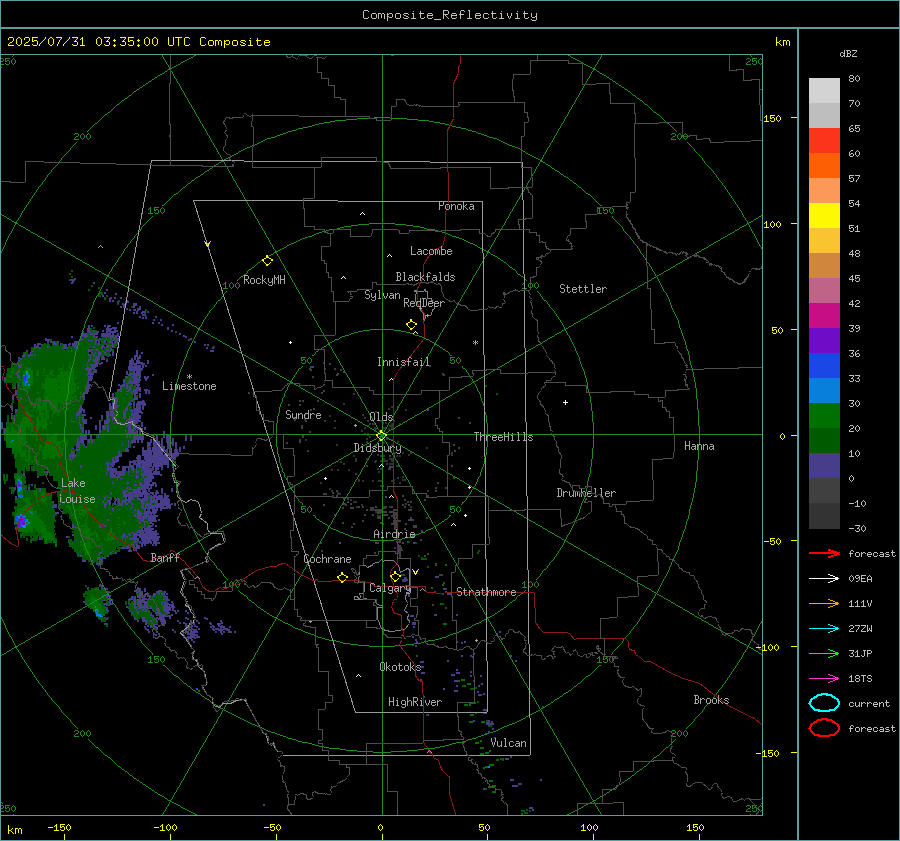
Task: Click the Ponoka label on the map
Action: point(456,206)
